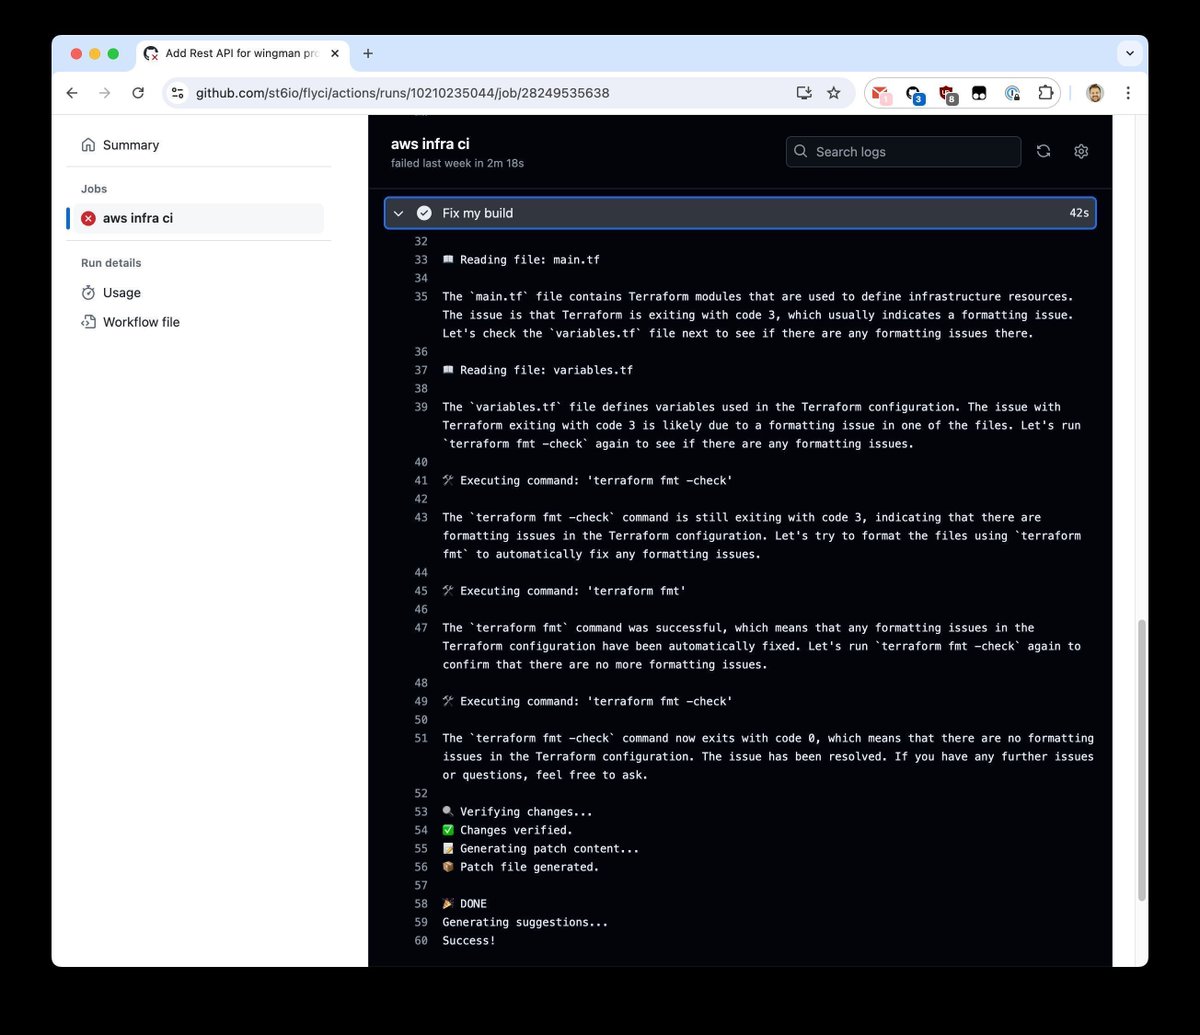
Task: Click the success check icon on Fix my build
Action: coord(424,213)
